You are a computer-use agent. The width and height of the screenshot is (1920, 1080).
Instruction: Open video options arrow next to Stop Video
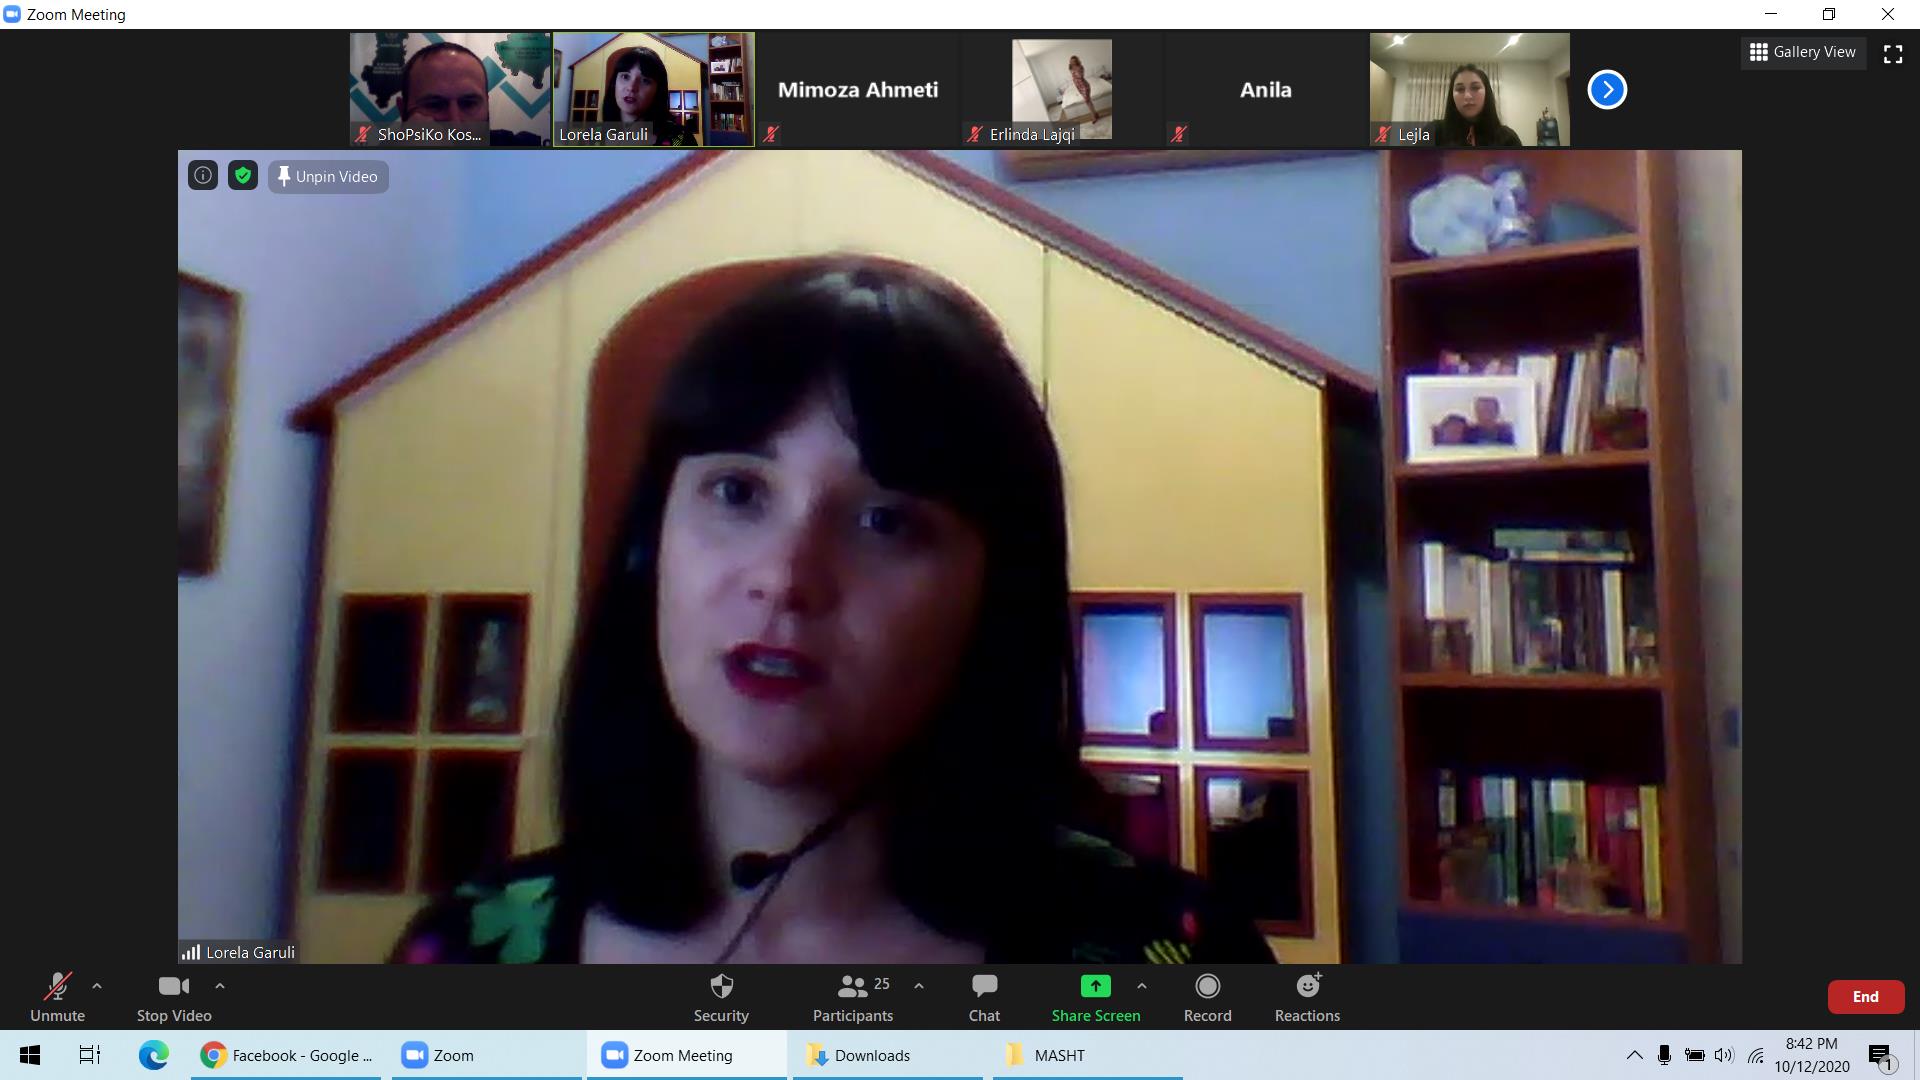point(220,986)
